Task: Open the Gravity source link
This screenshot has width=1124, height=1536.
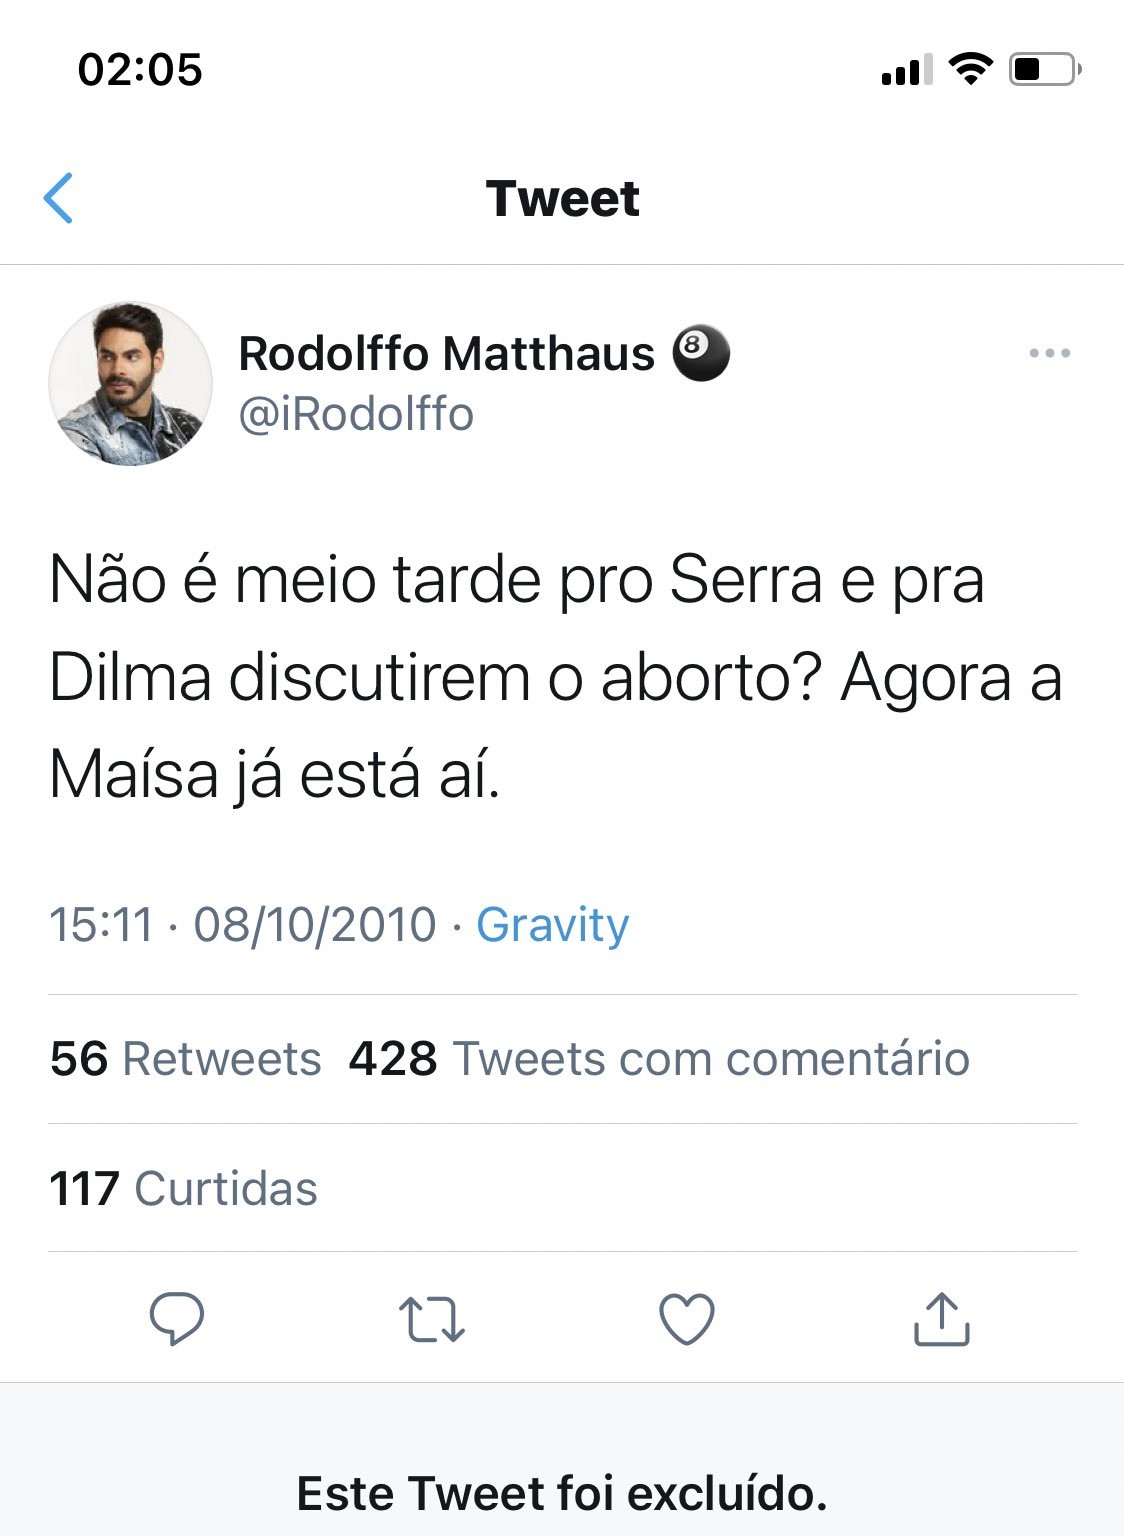Action: click(552, 924)
